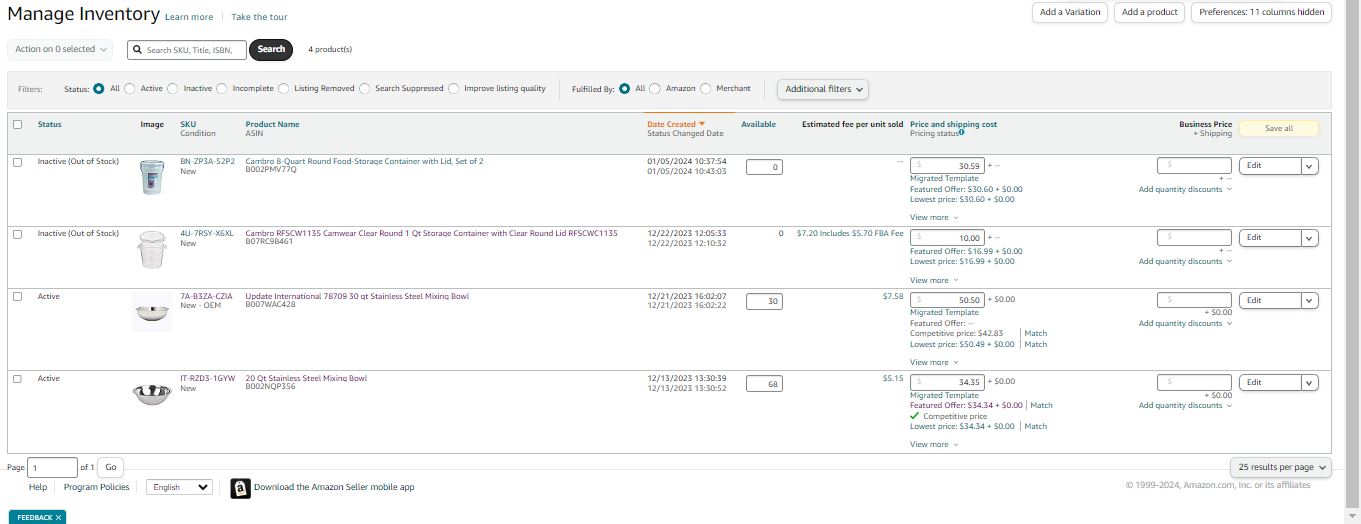Click the Search button
Viewport: 1361px width, 524px height.
pos(271,49)
